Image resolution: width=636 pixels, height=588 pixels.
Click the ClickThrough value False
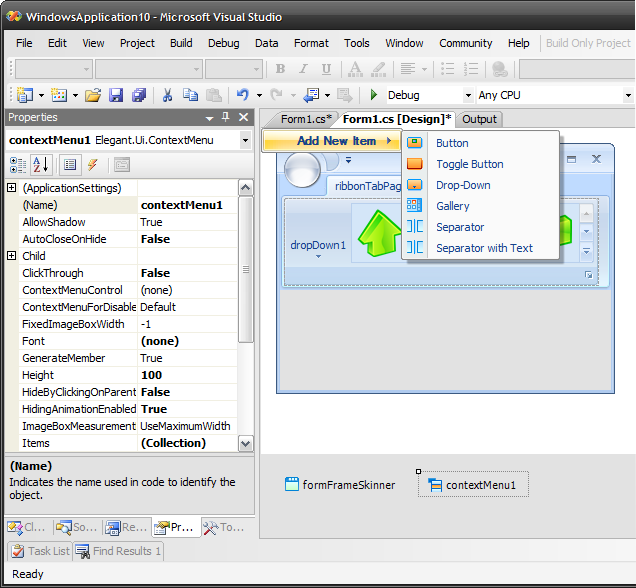tap(187, 273)
